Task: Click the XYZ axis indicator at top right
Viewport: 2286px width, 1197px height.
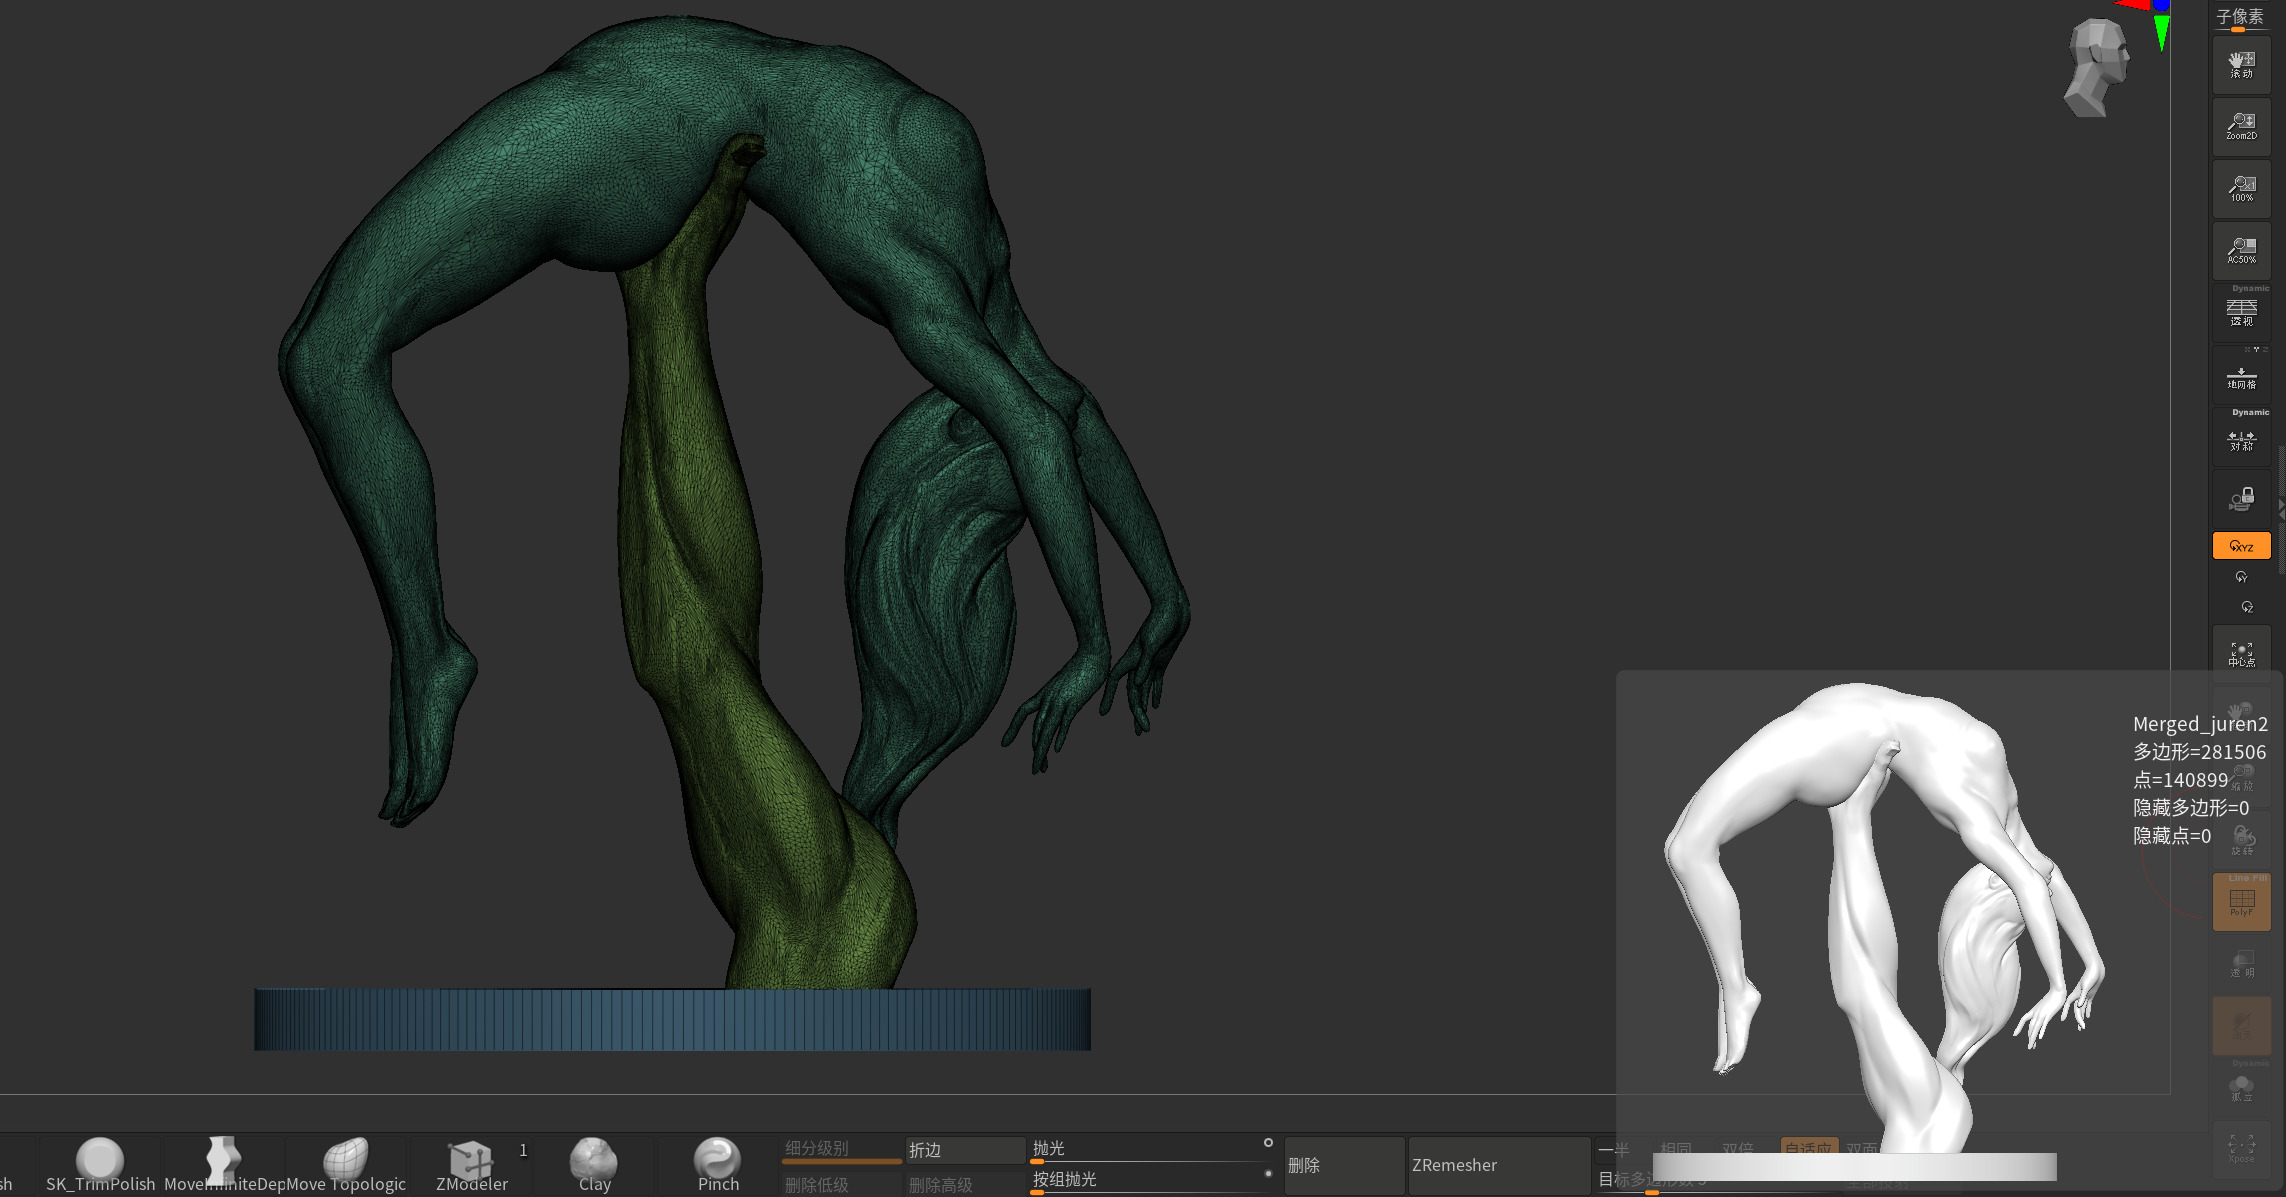Action: (2150, 22)
